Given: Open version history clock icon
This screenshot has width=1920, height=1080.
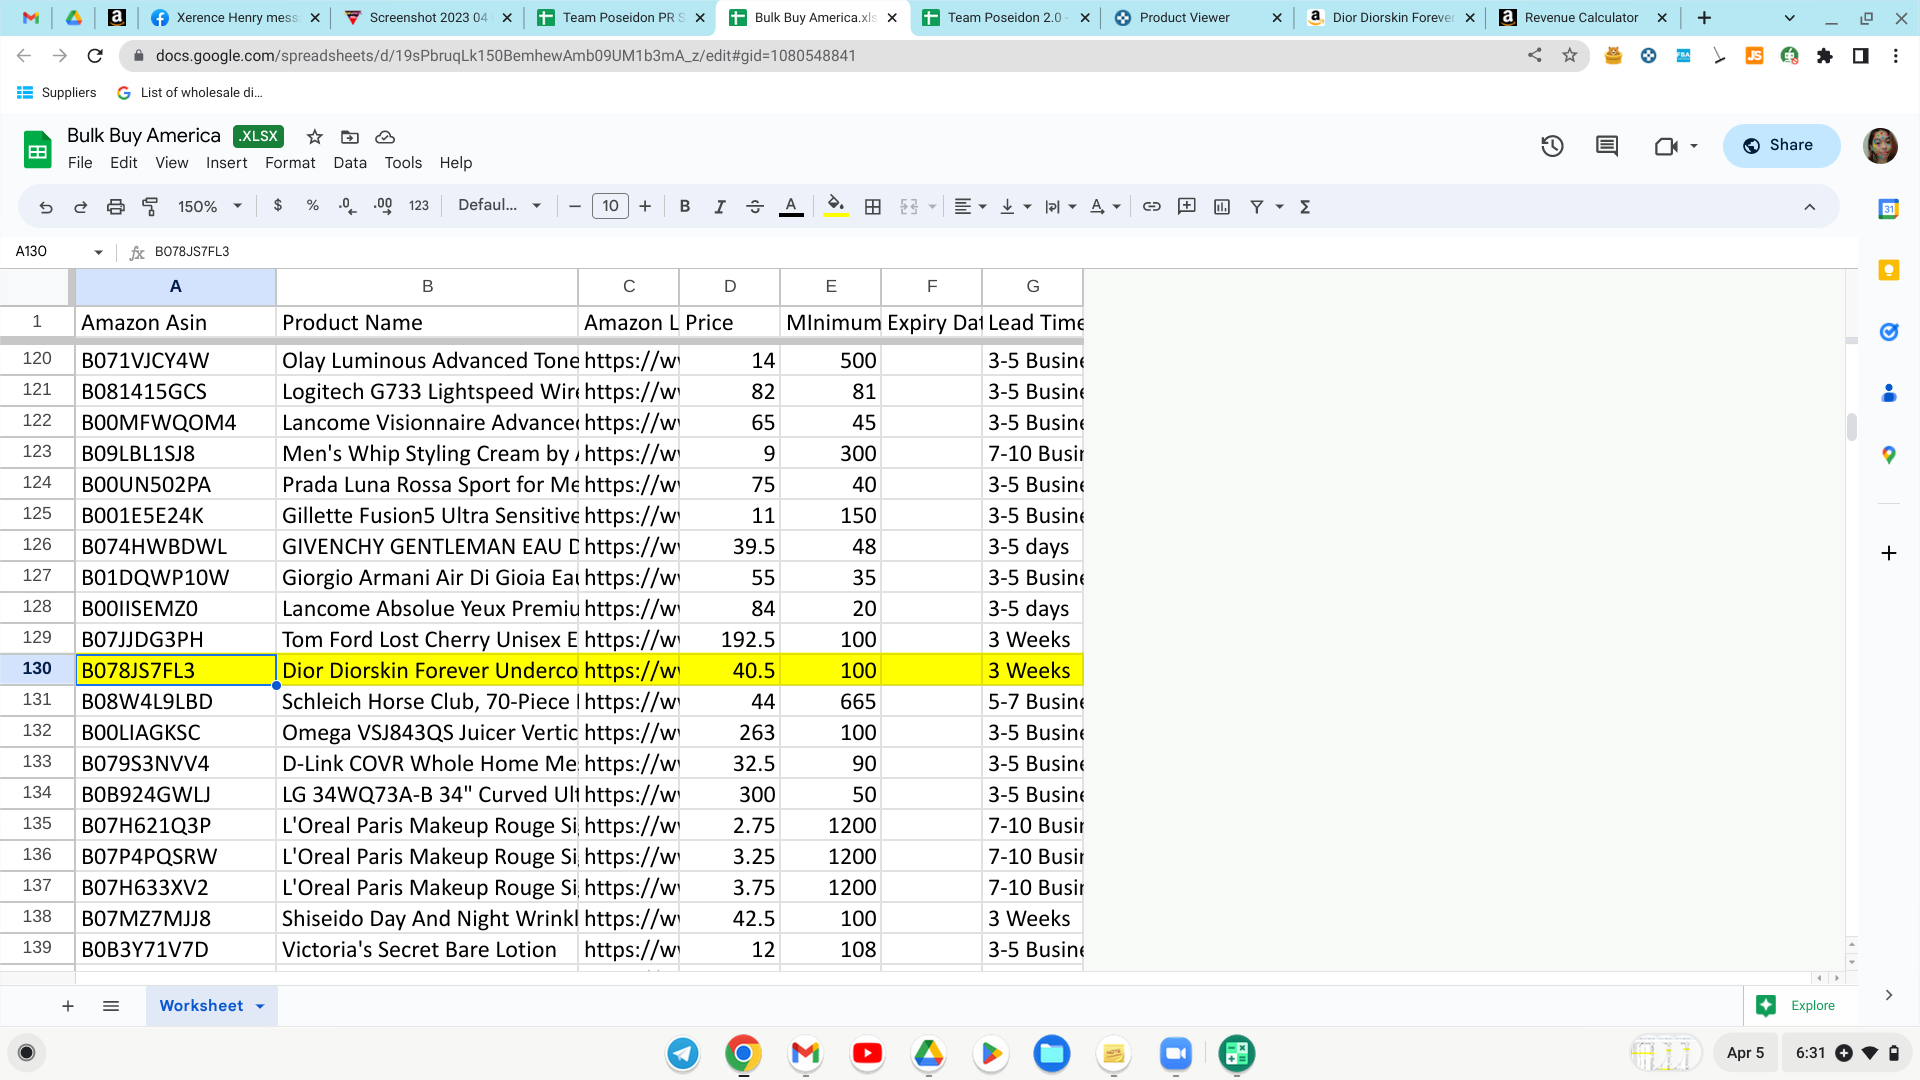Looking at the screenshot, I should 1552,146.
